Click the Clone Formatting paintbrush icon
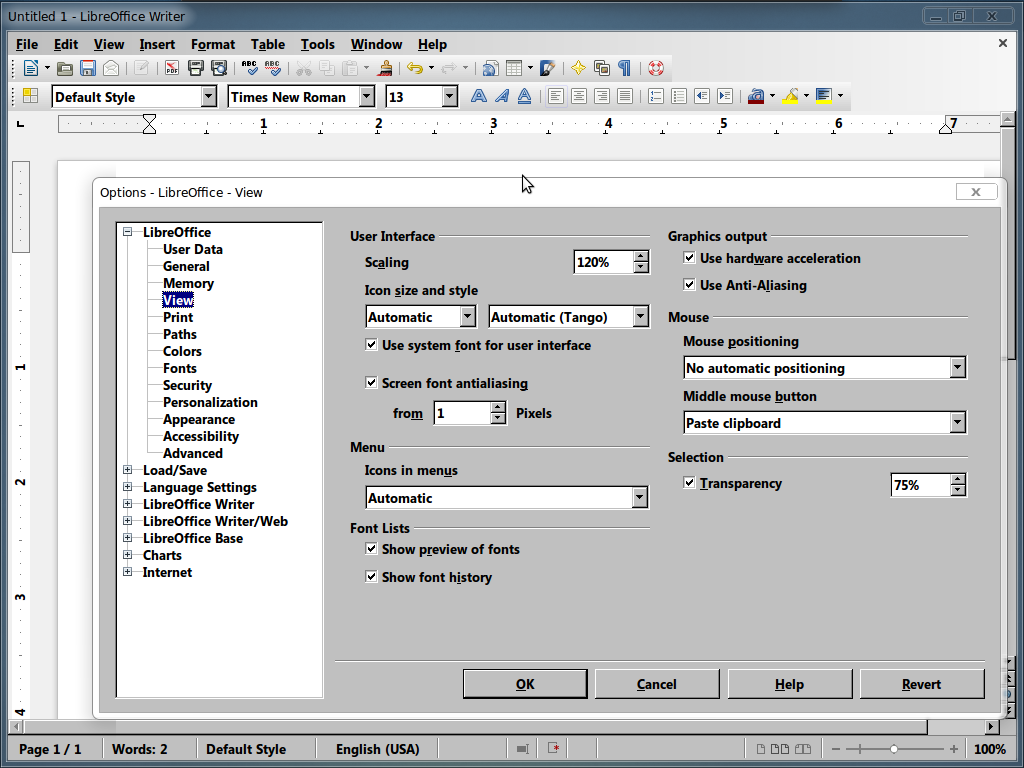This screenshot has height=768, width=1024. (385, 68)
